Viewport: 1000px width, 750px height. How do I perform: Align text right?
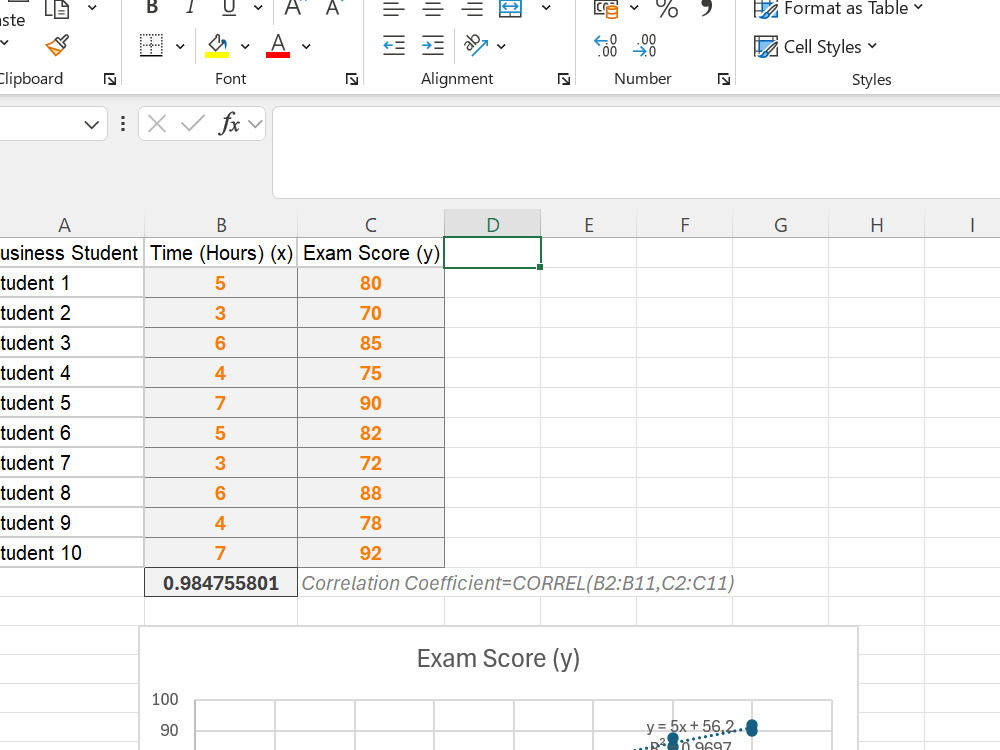(x=472, y=8)
